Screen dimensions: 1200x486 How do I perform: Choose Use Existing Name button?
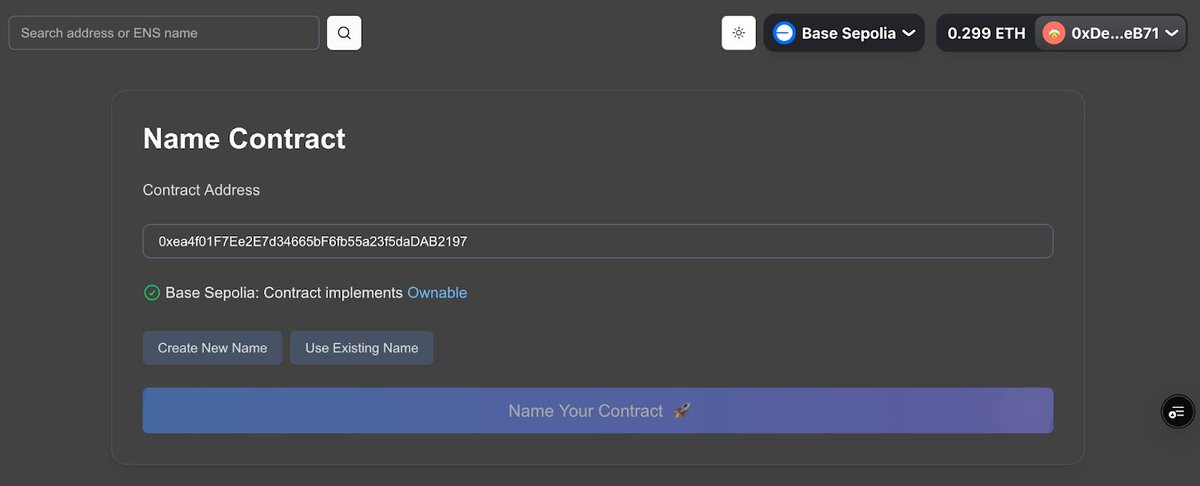(x=362, y=348)
